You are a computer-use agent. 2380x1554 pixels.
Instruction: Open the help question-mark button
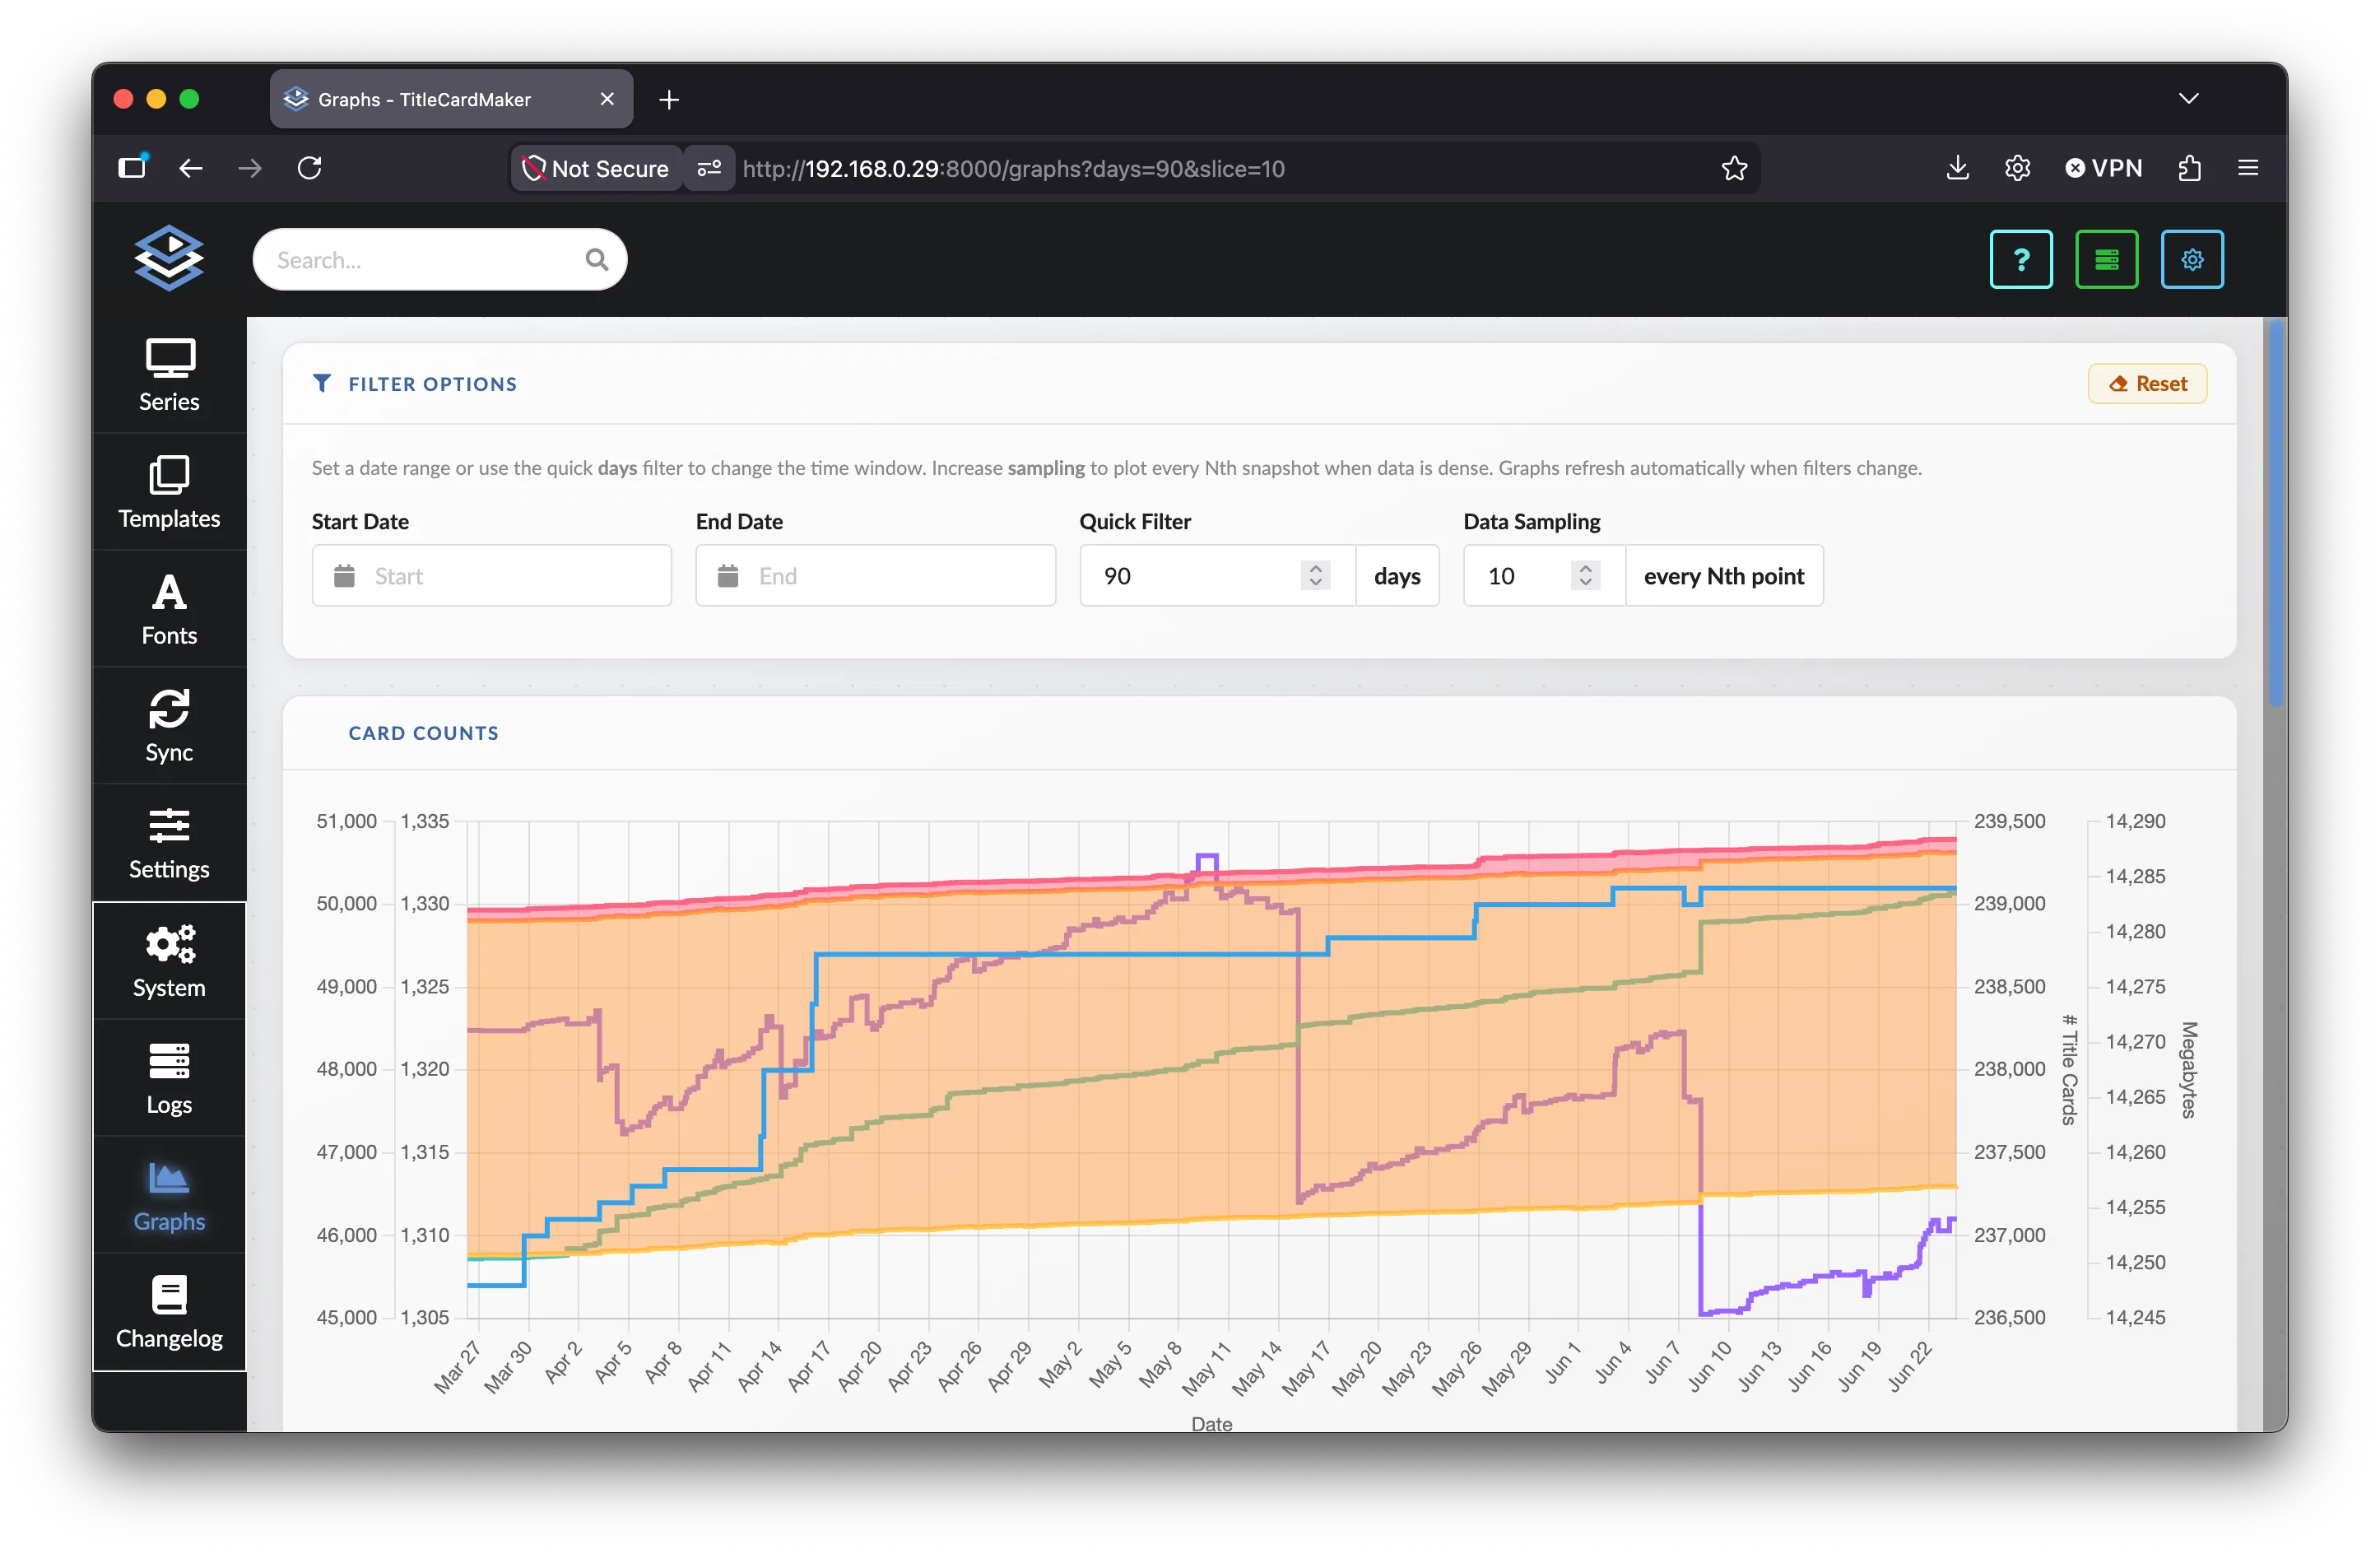2021,260
